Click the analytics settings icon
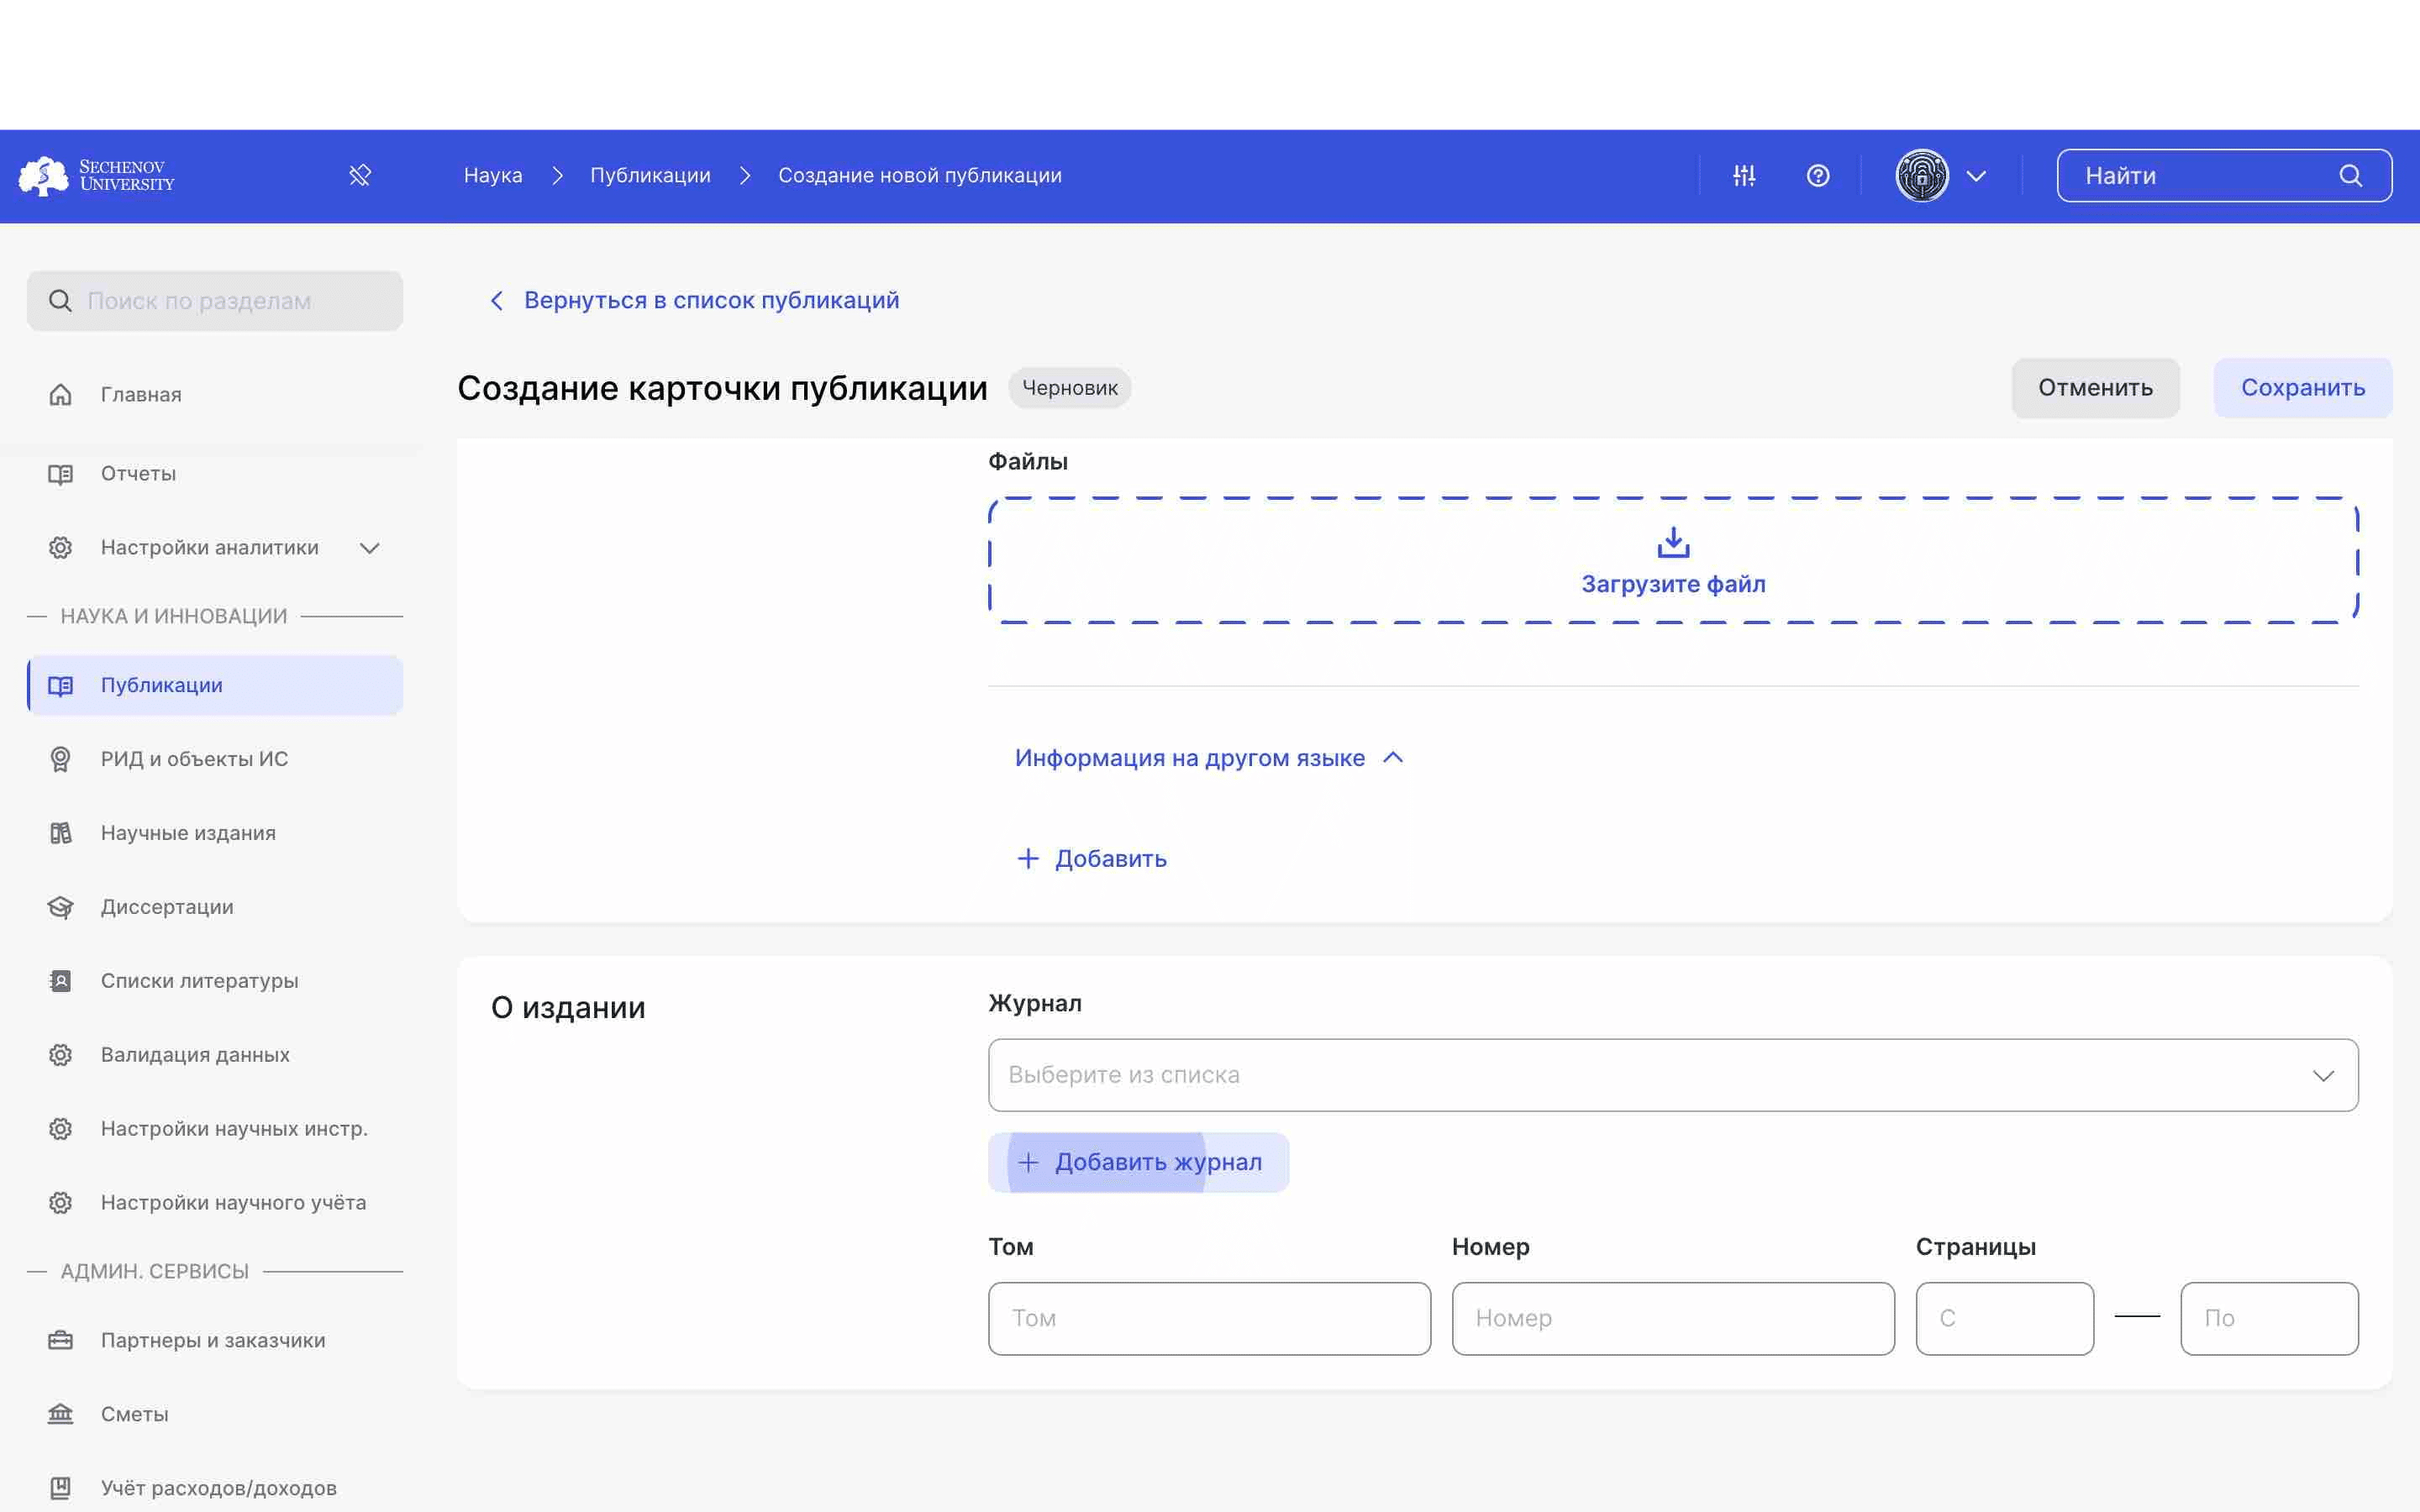The width and height of the screenshot is (2420, 1512). pos(59,547)
